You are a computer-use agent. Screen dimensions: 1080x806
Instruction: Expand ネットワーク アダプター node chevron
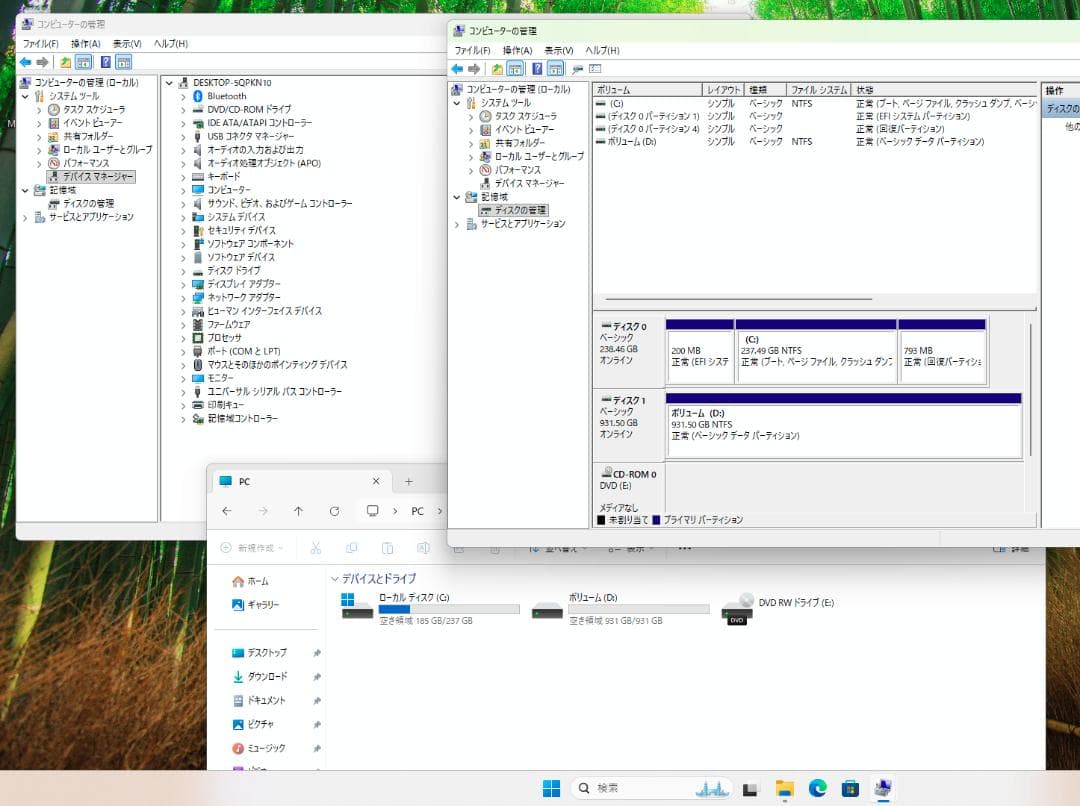[183, 298]
